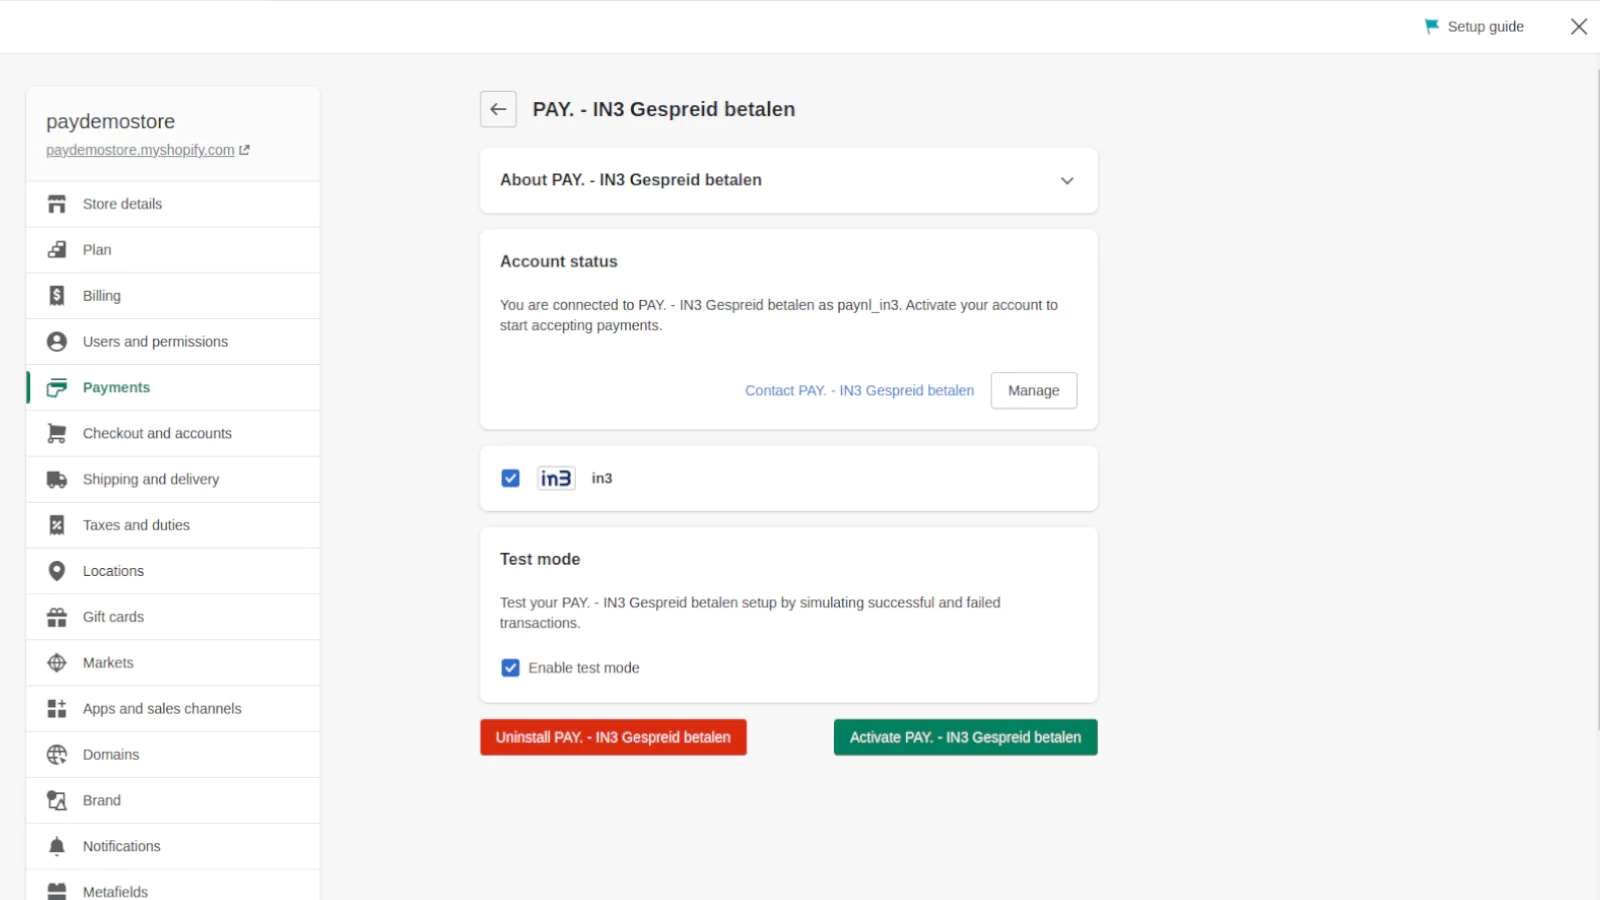Click the Store details shop icon
Image resolution: width=1600 pixels, height=900 pixels.
click(x=57, y=204)
